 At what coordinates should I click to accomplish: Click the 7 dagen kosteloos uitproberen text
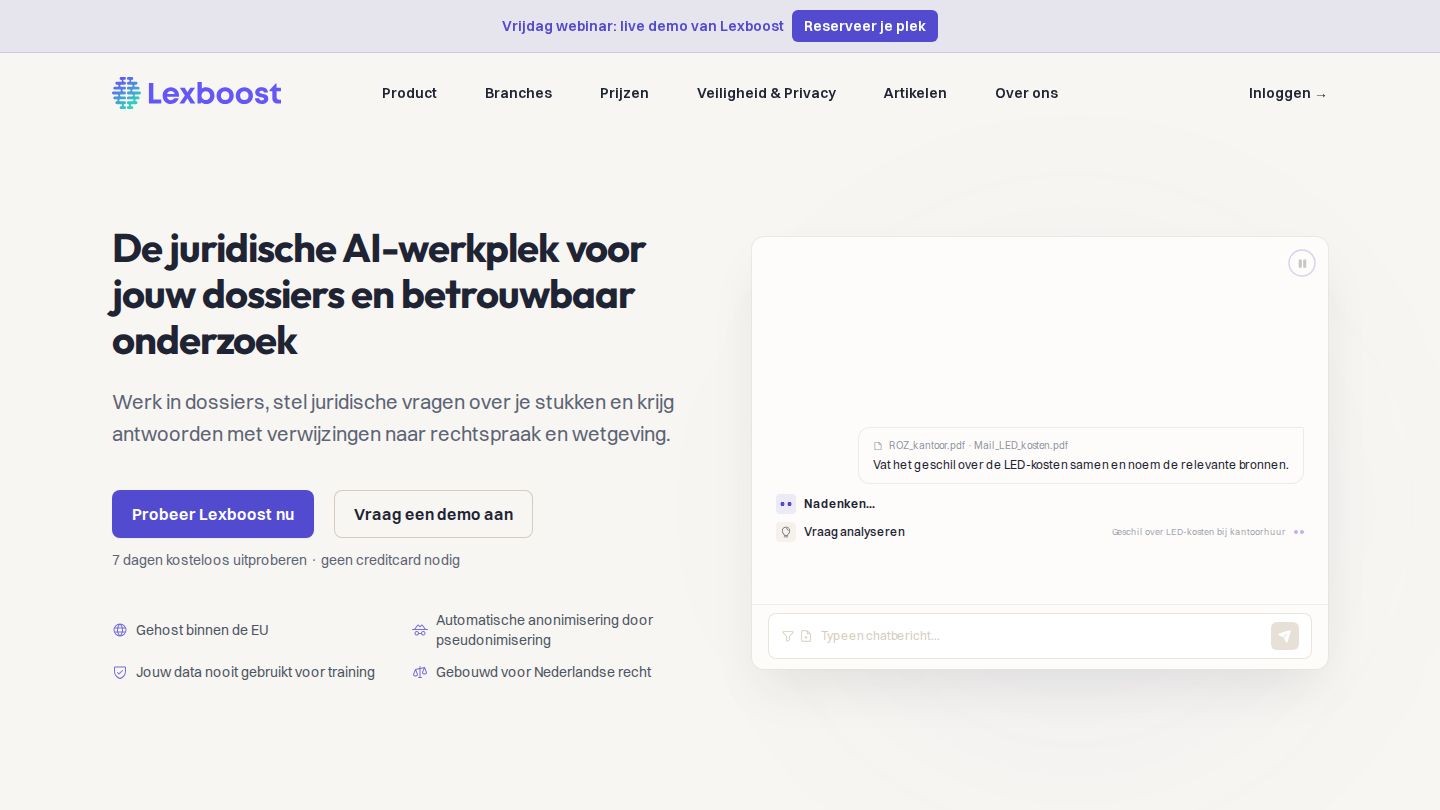[x=209, y=560]
